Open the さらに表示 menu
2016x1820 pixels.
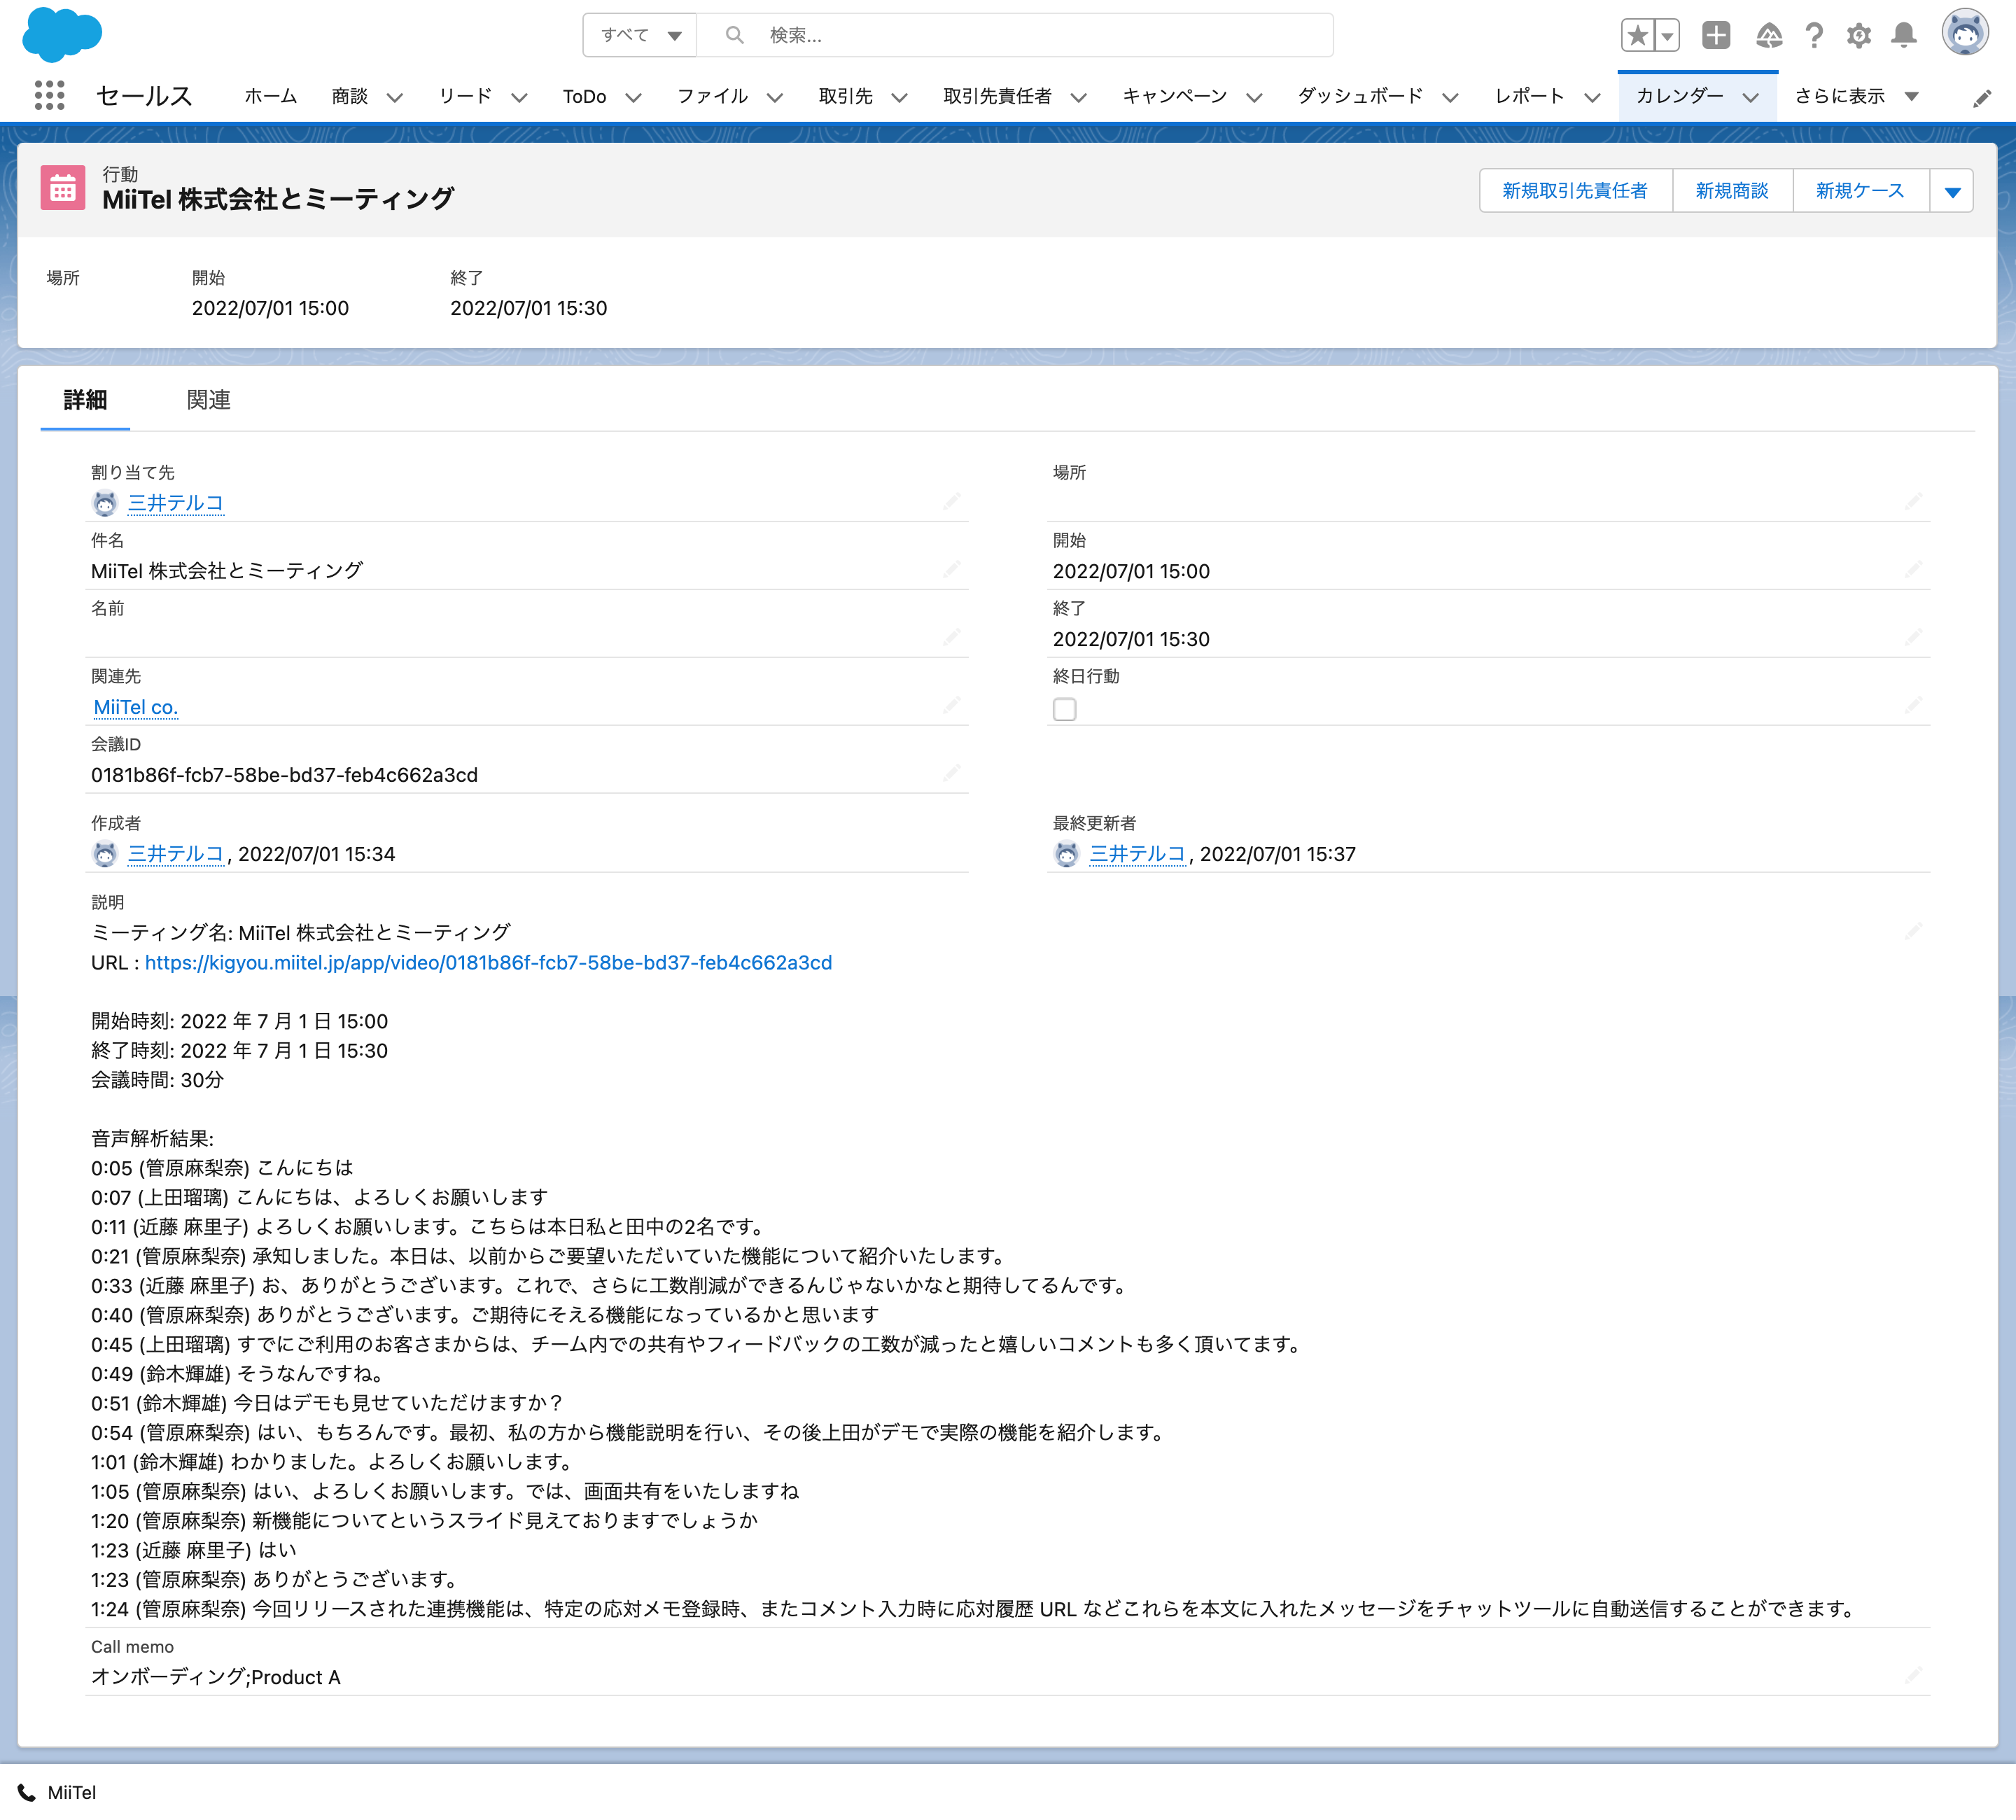point(1856,96)
